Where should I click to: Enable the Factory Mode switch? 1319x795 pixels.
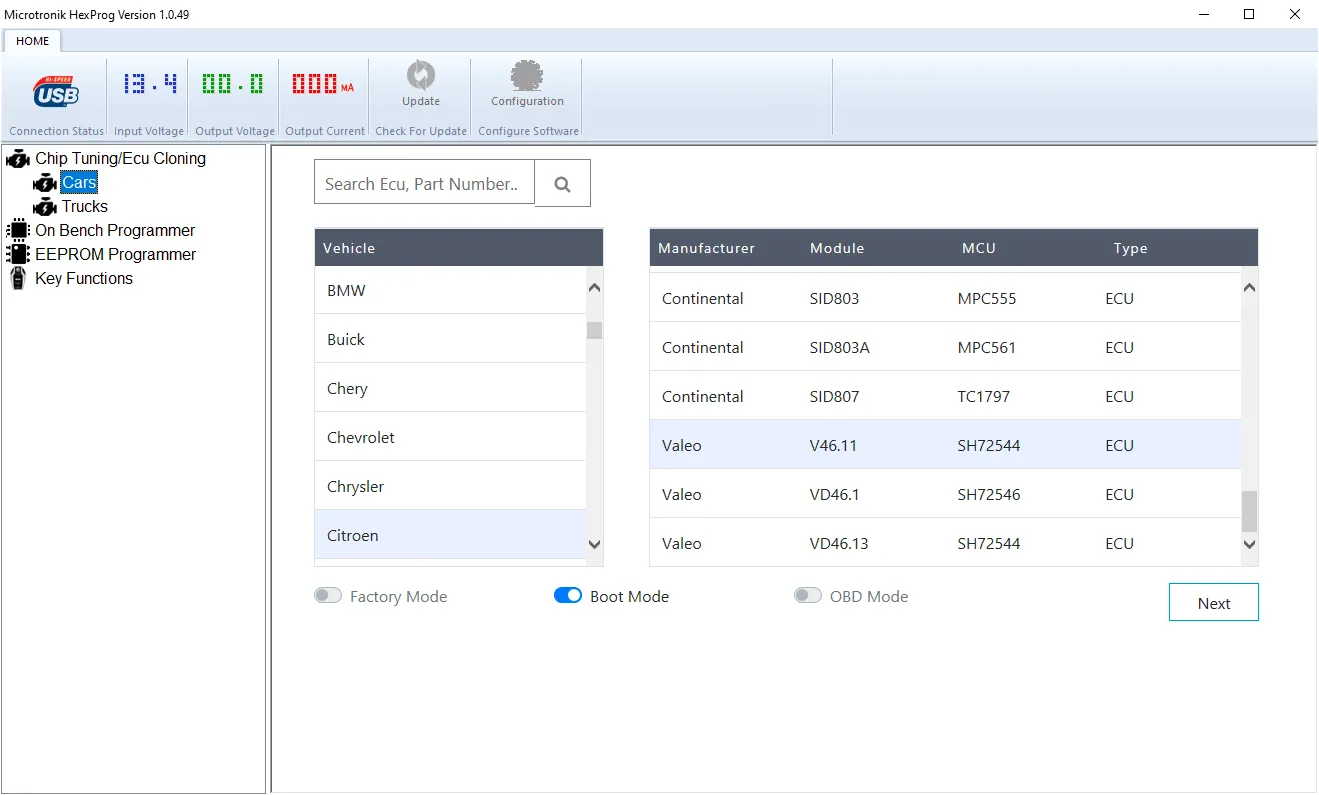pos(328,596)
